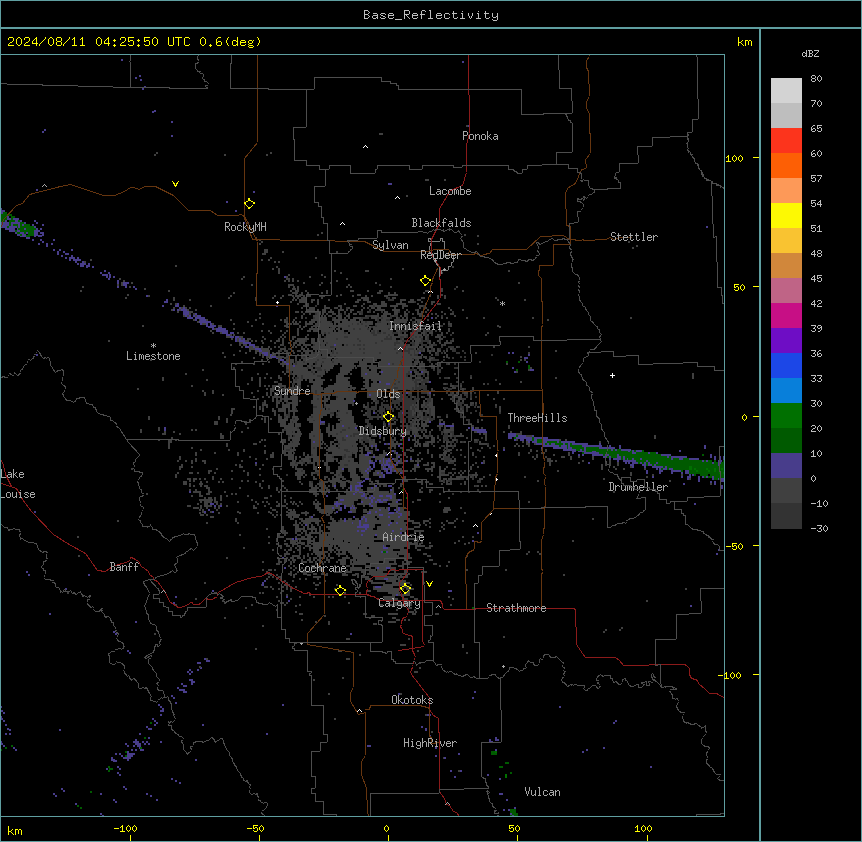This screenshot has height=842, width=862.
Task: Click the -30 value in the dBZ legend
Action: tap(819, 528)
